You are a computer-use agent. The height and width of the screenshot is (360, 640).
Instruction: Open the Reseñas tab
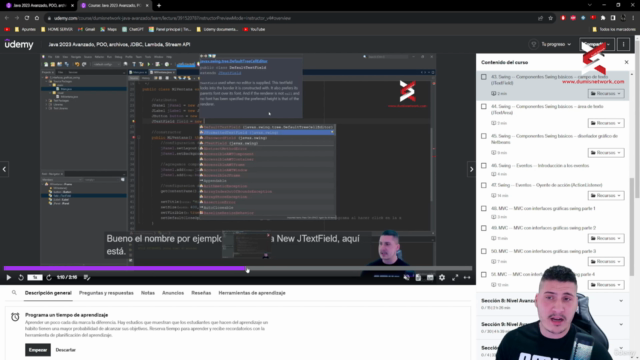(x=201, y=293)
